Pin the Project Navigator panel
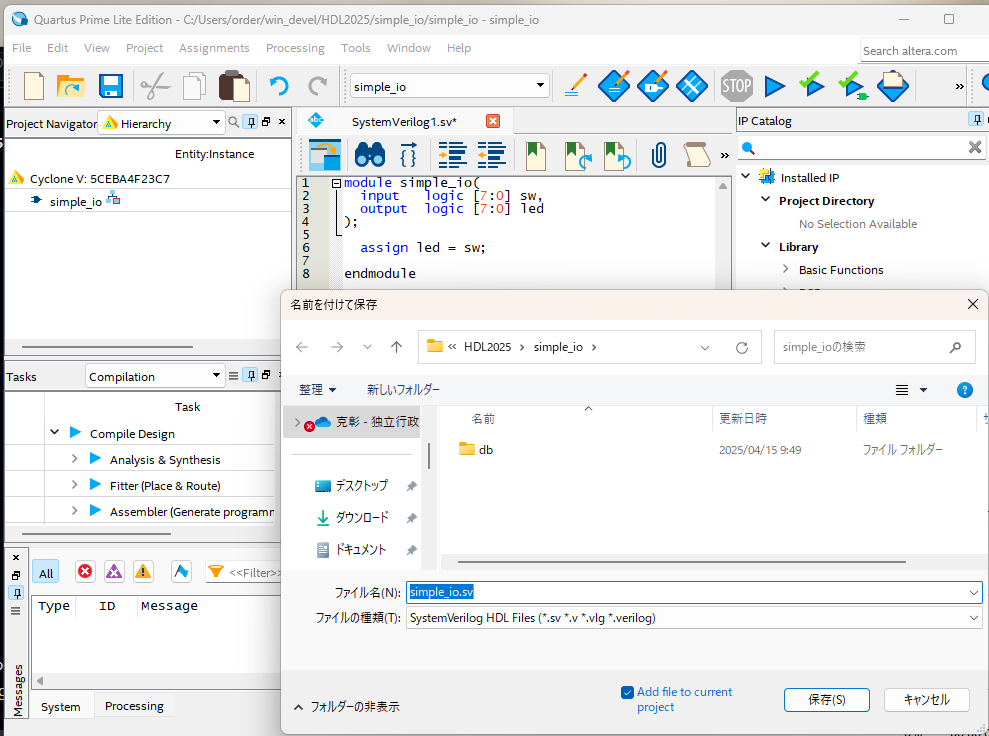989x736 pixels. tap(252, 122)
